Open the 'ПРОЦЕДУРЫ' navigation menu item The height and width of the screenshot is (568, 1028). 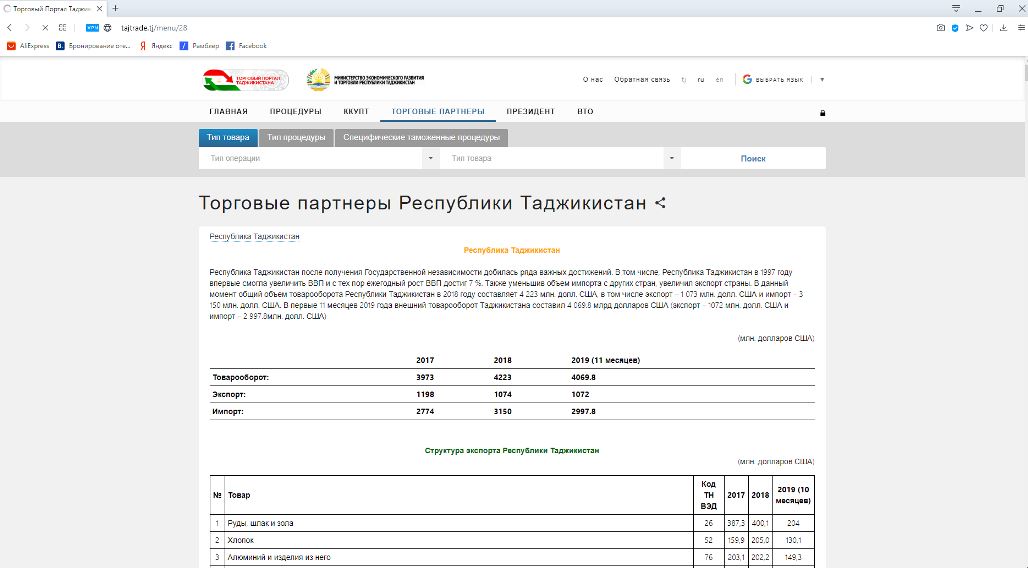tap(295, 111)
